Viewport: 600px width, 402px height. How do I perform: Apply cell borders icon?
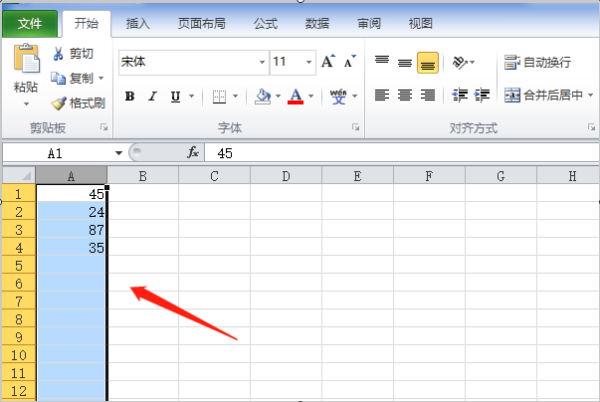219,96
